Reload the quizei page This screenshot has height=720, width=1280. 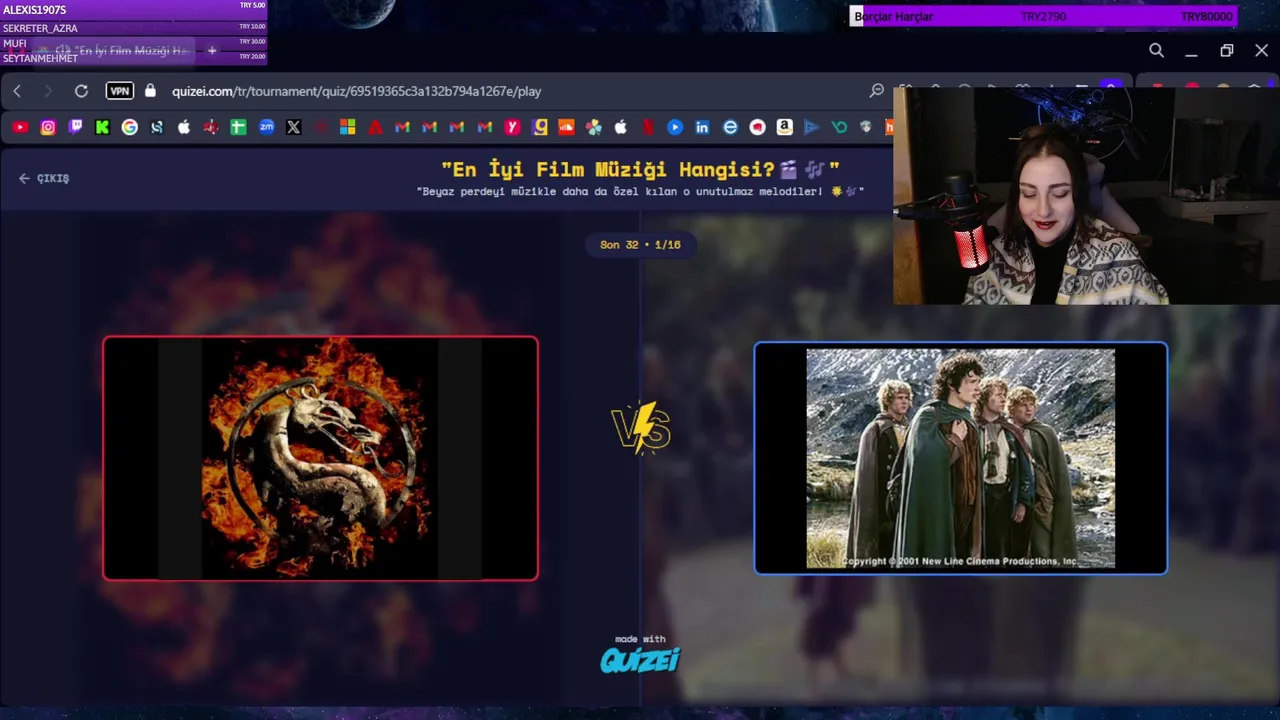81,91
